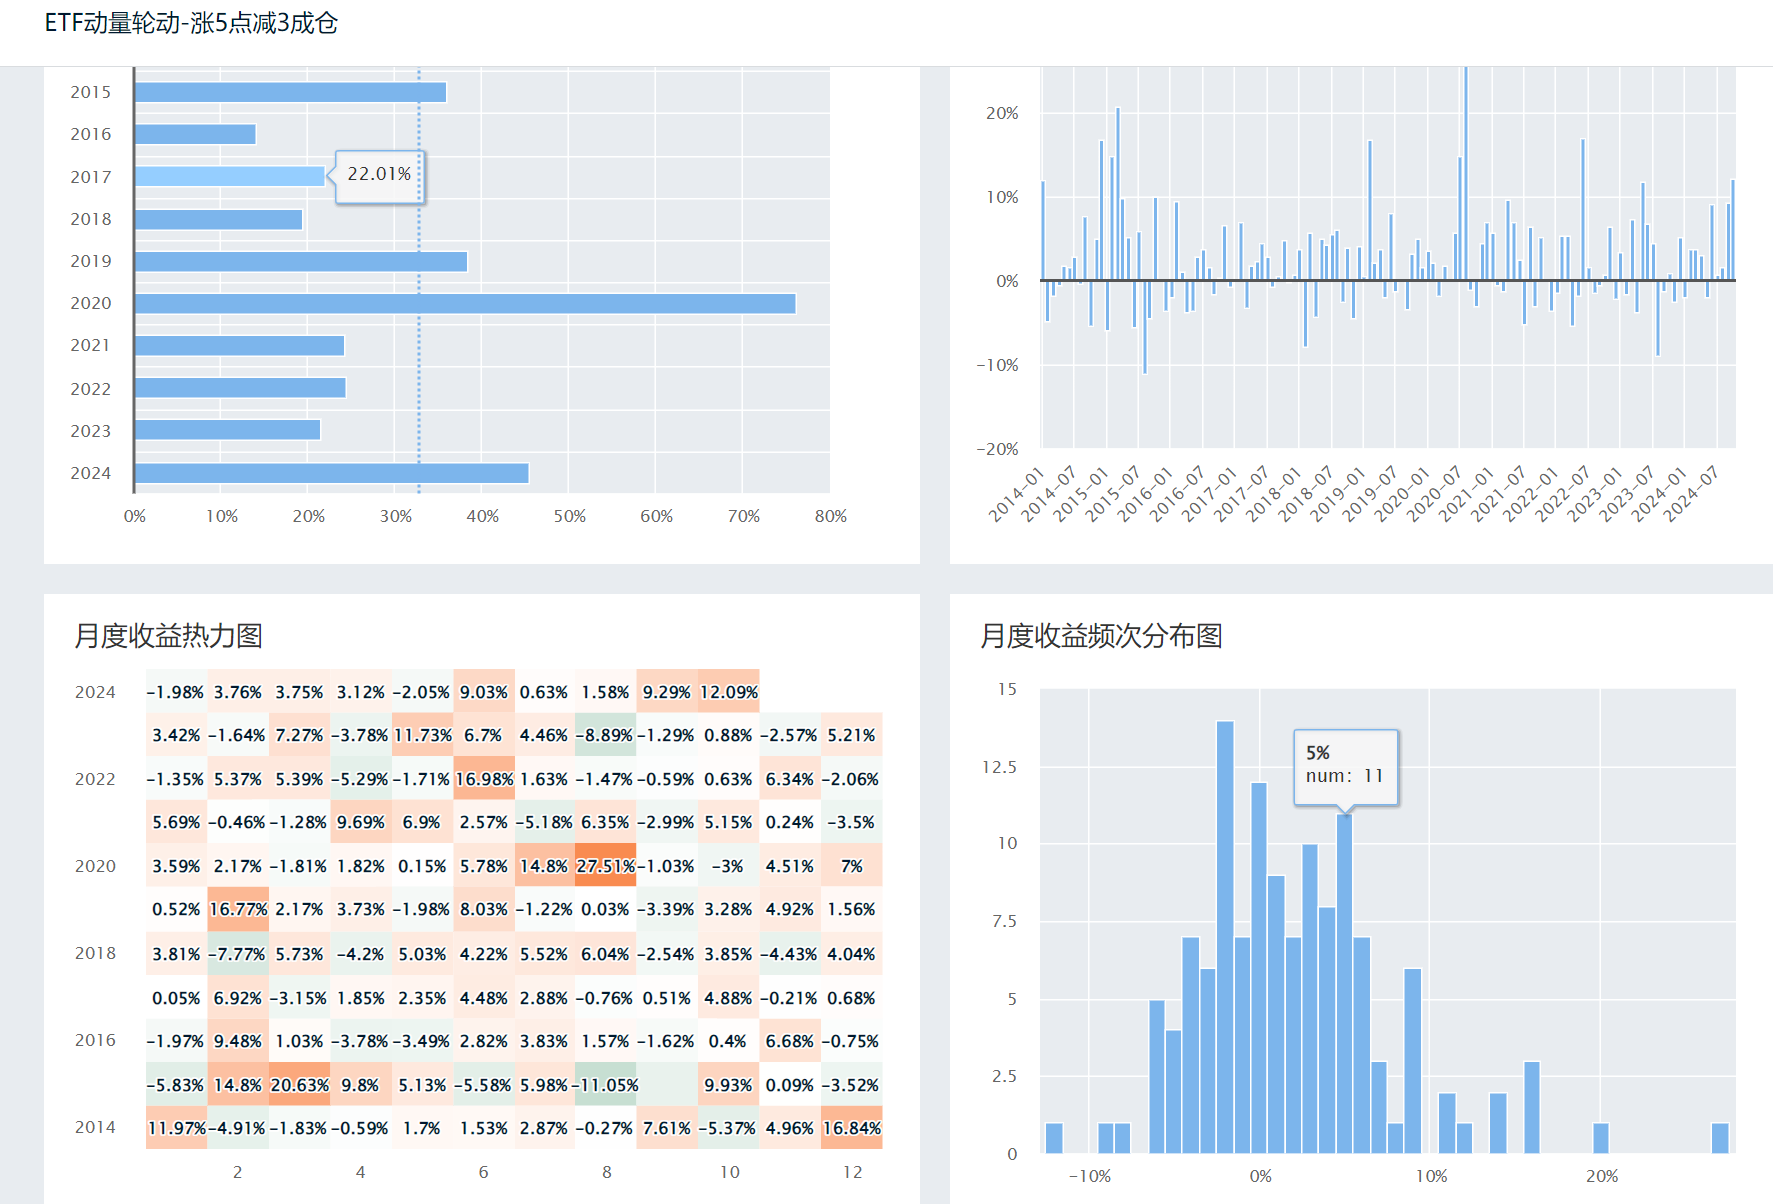Click the 22.01% tooltip label

point(379,174)
